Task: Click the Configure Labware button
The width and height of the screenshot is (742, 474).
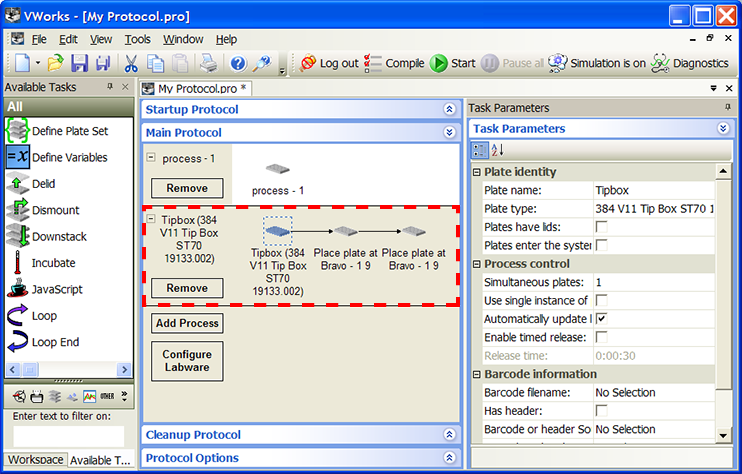Action: click(187, 360)
